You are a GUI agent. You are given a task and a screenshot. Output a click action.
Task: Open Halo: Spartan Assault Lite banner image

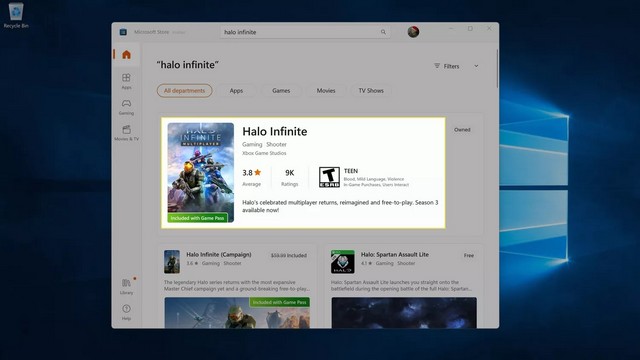(x=404, y=313)
